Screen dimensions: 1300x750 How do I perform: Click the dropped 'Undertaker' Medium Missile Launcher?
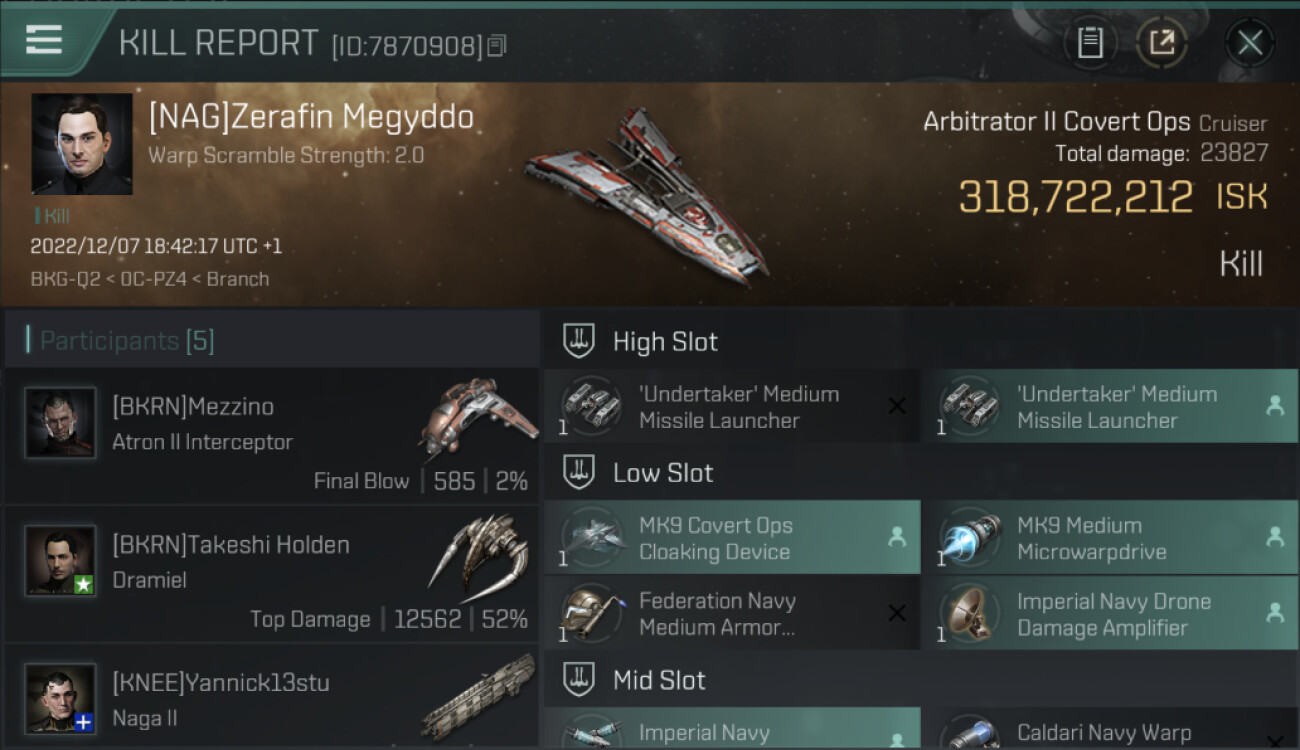(x=1110, y=407)
